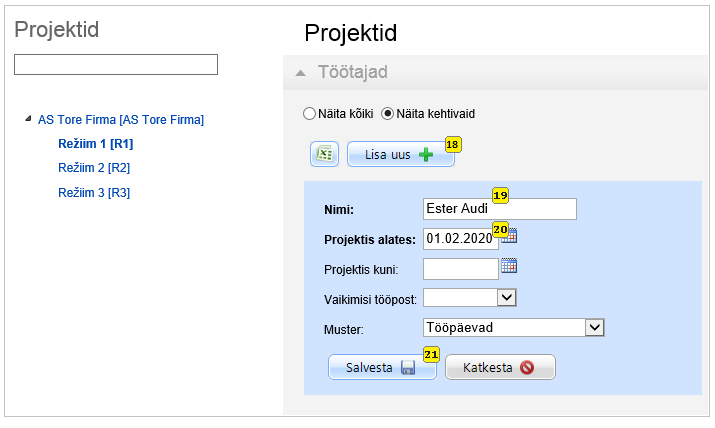Open calendar for Projektis alates date
Screen dimensions: 715x428
tap(510, 237)
